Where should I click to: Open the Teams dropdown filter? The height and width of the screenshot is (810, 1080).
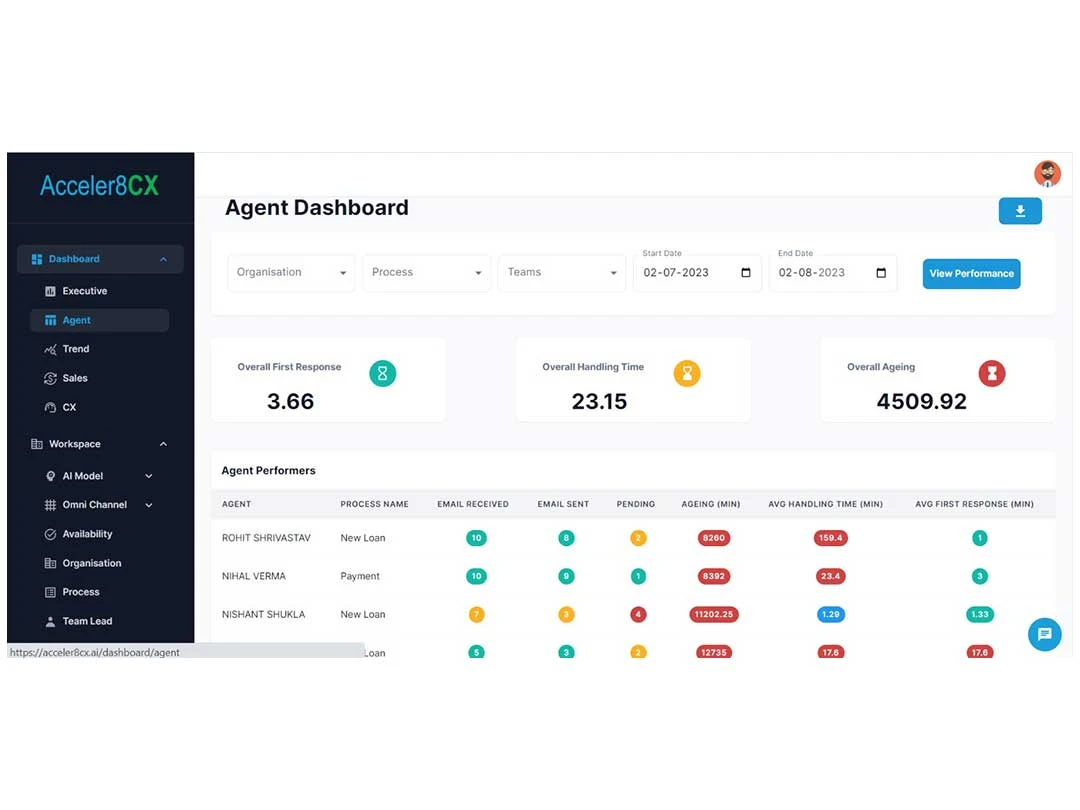(561, 273)
